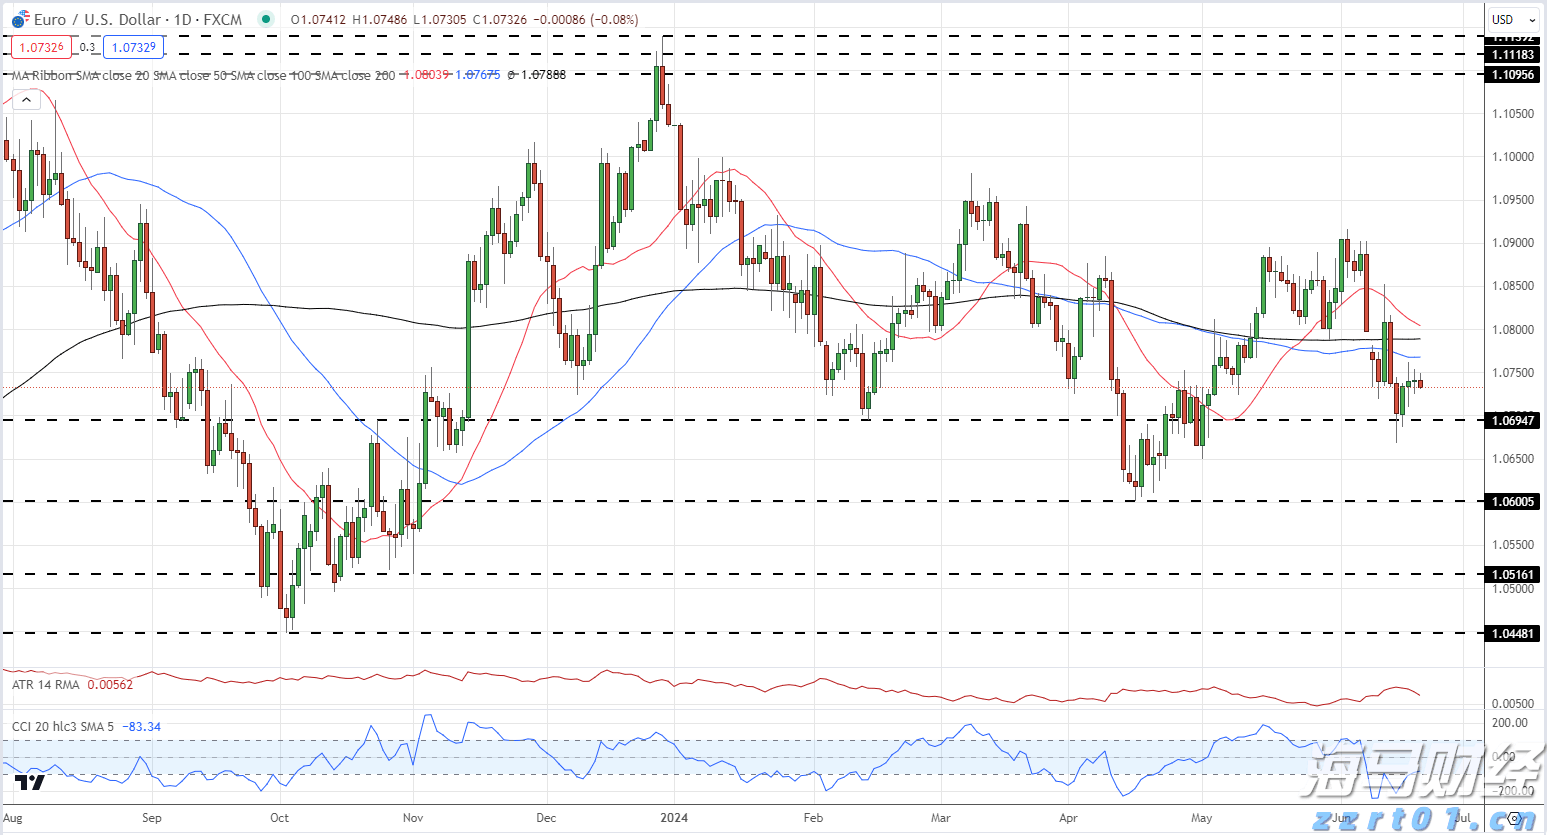The height and width of the screenshot is (835, 1547).
Task: Click the green market status dot
Action: point(264,19)
